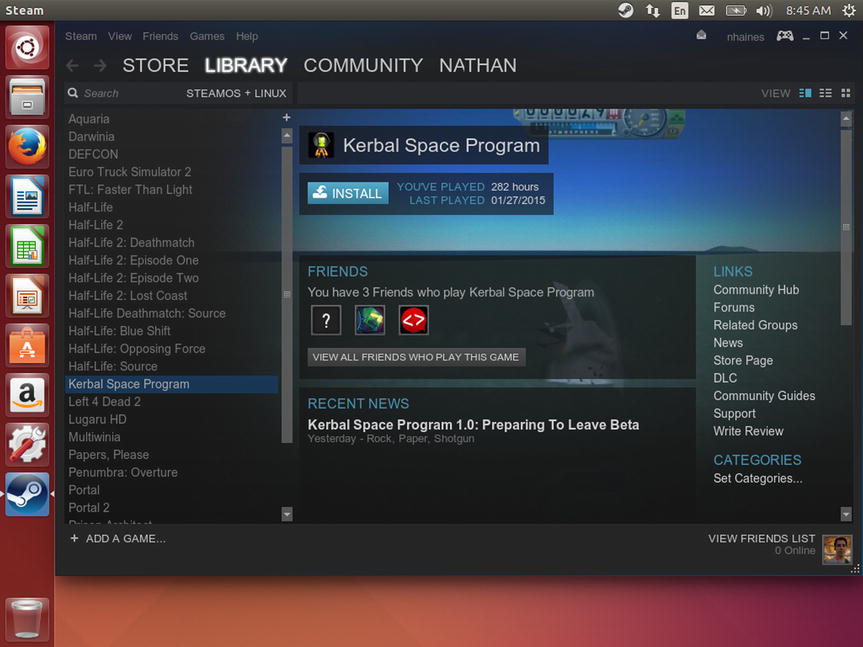The width and height of the screenshot is (863, 647).
Task: Open the mail indicator in panel
Action: click(x=707, y=10)
